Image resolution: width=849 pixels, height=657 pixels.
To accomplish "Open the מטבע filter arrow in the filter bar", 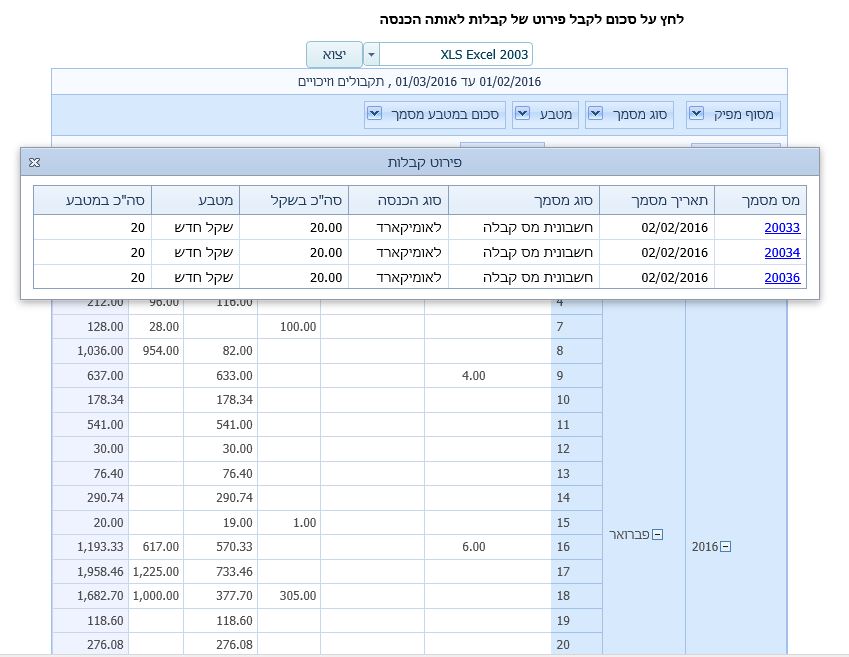I will [x=523, y=114].
